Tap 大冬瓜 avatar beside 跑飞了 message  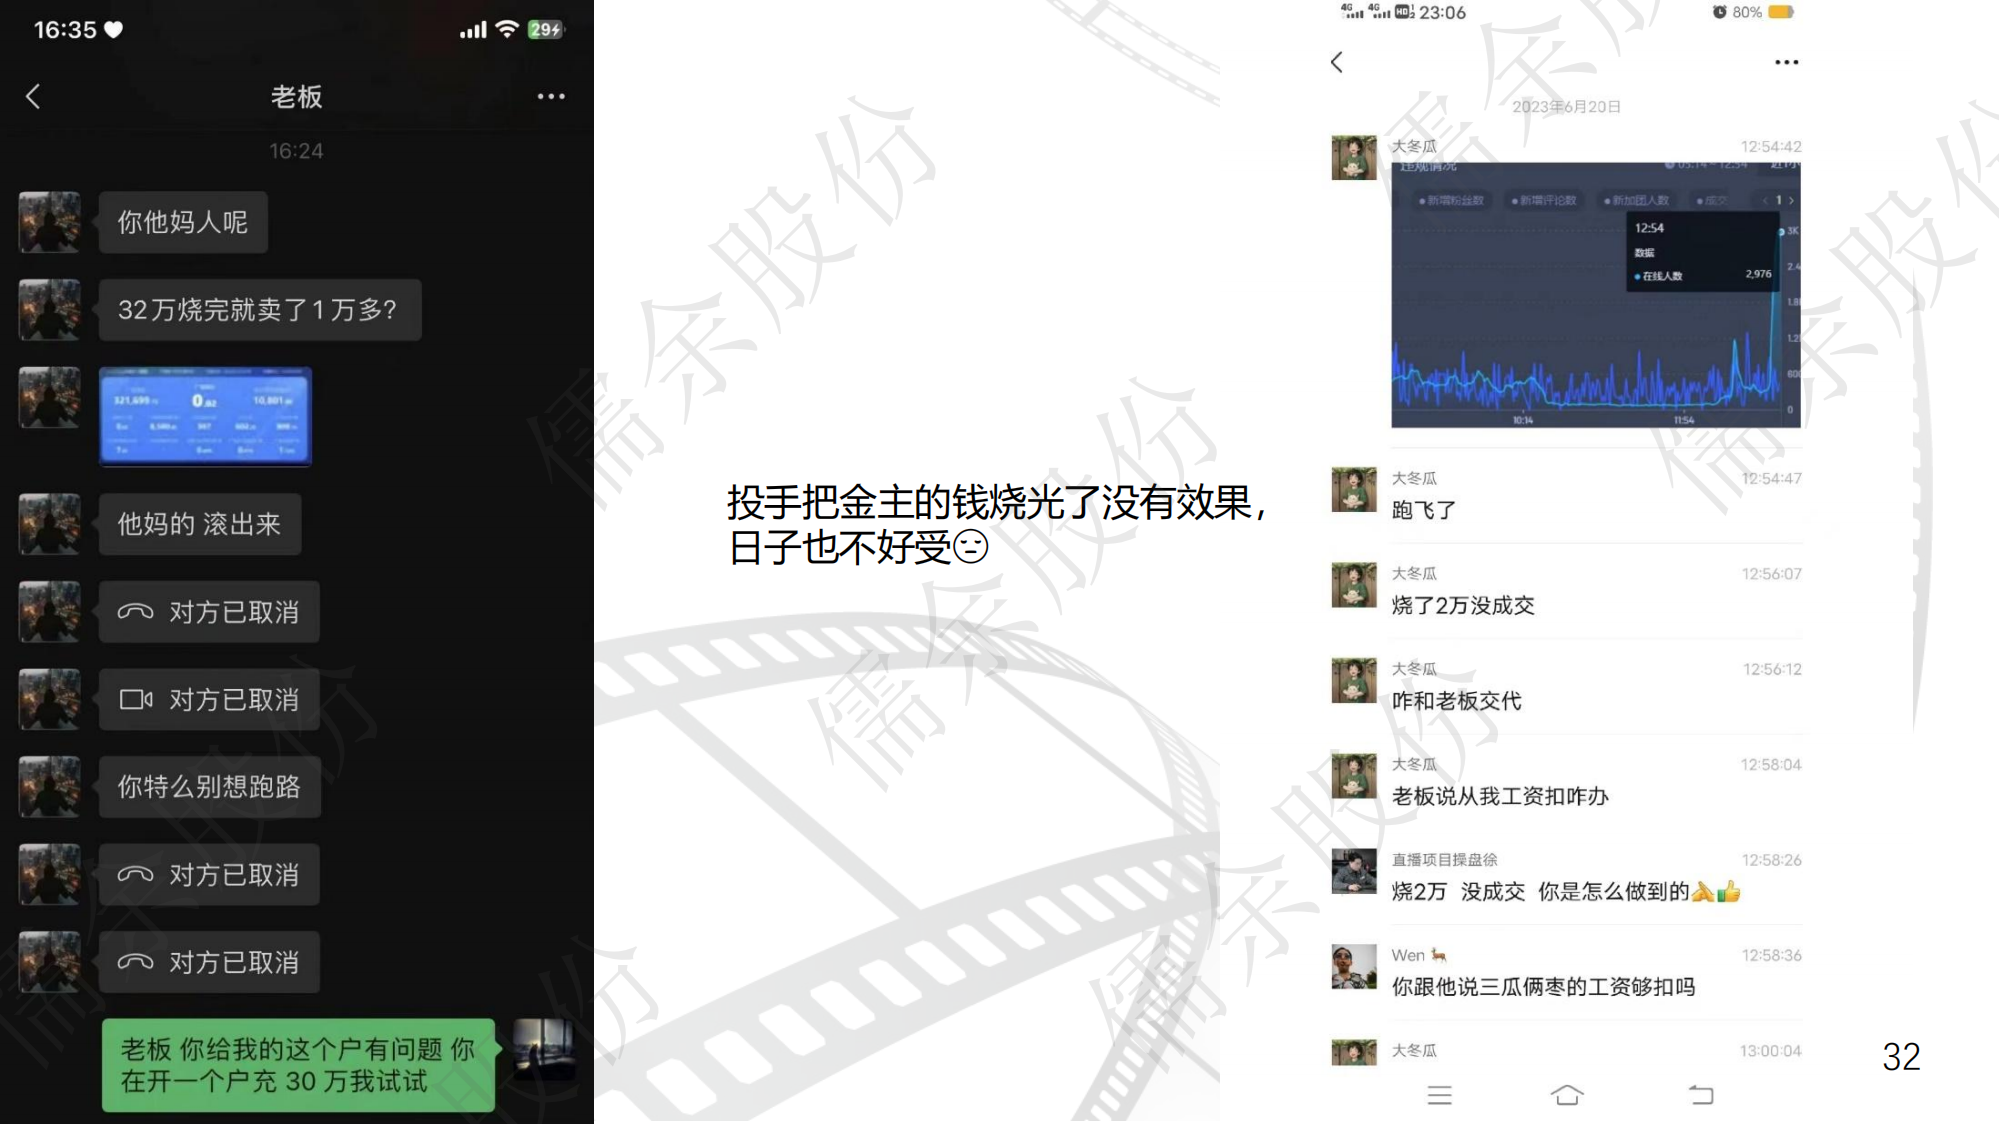click(1354, 490)
